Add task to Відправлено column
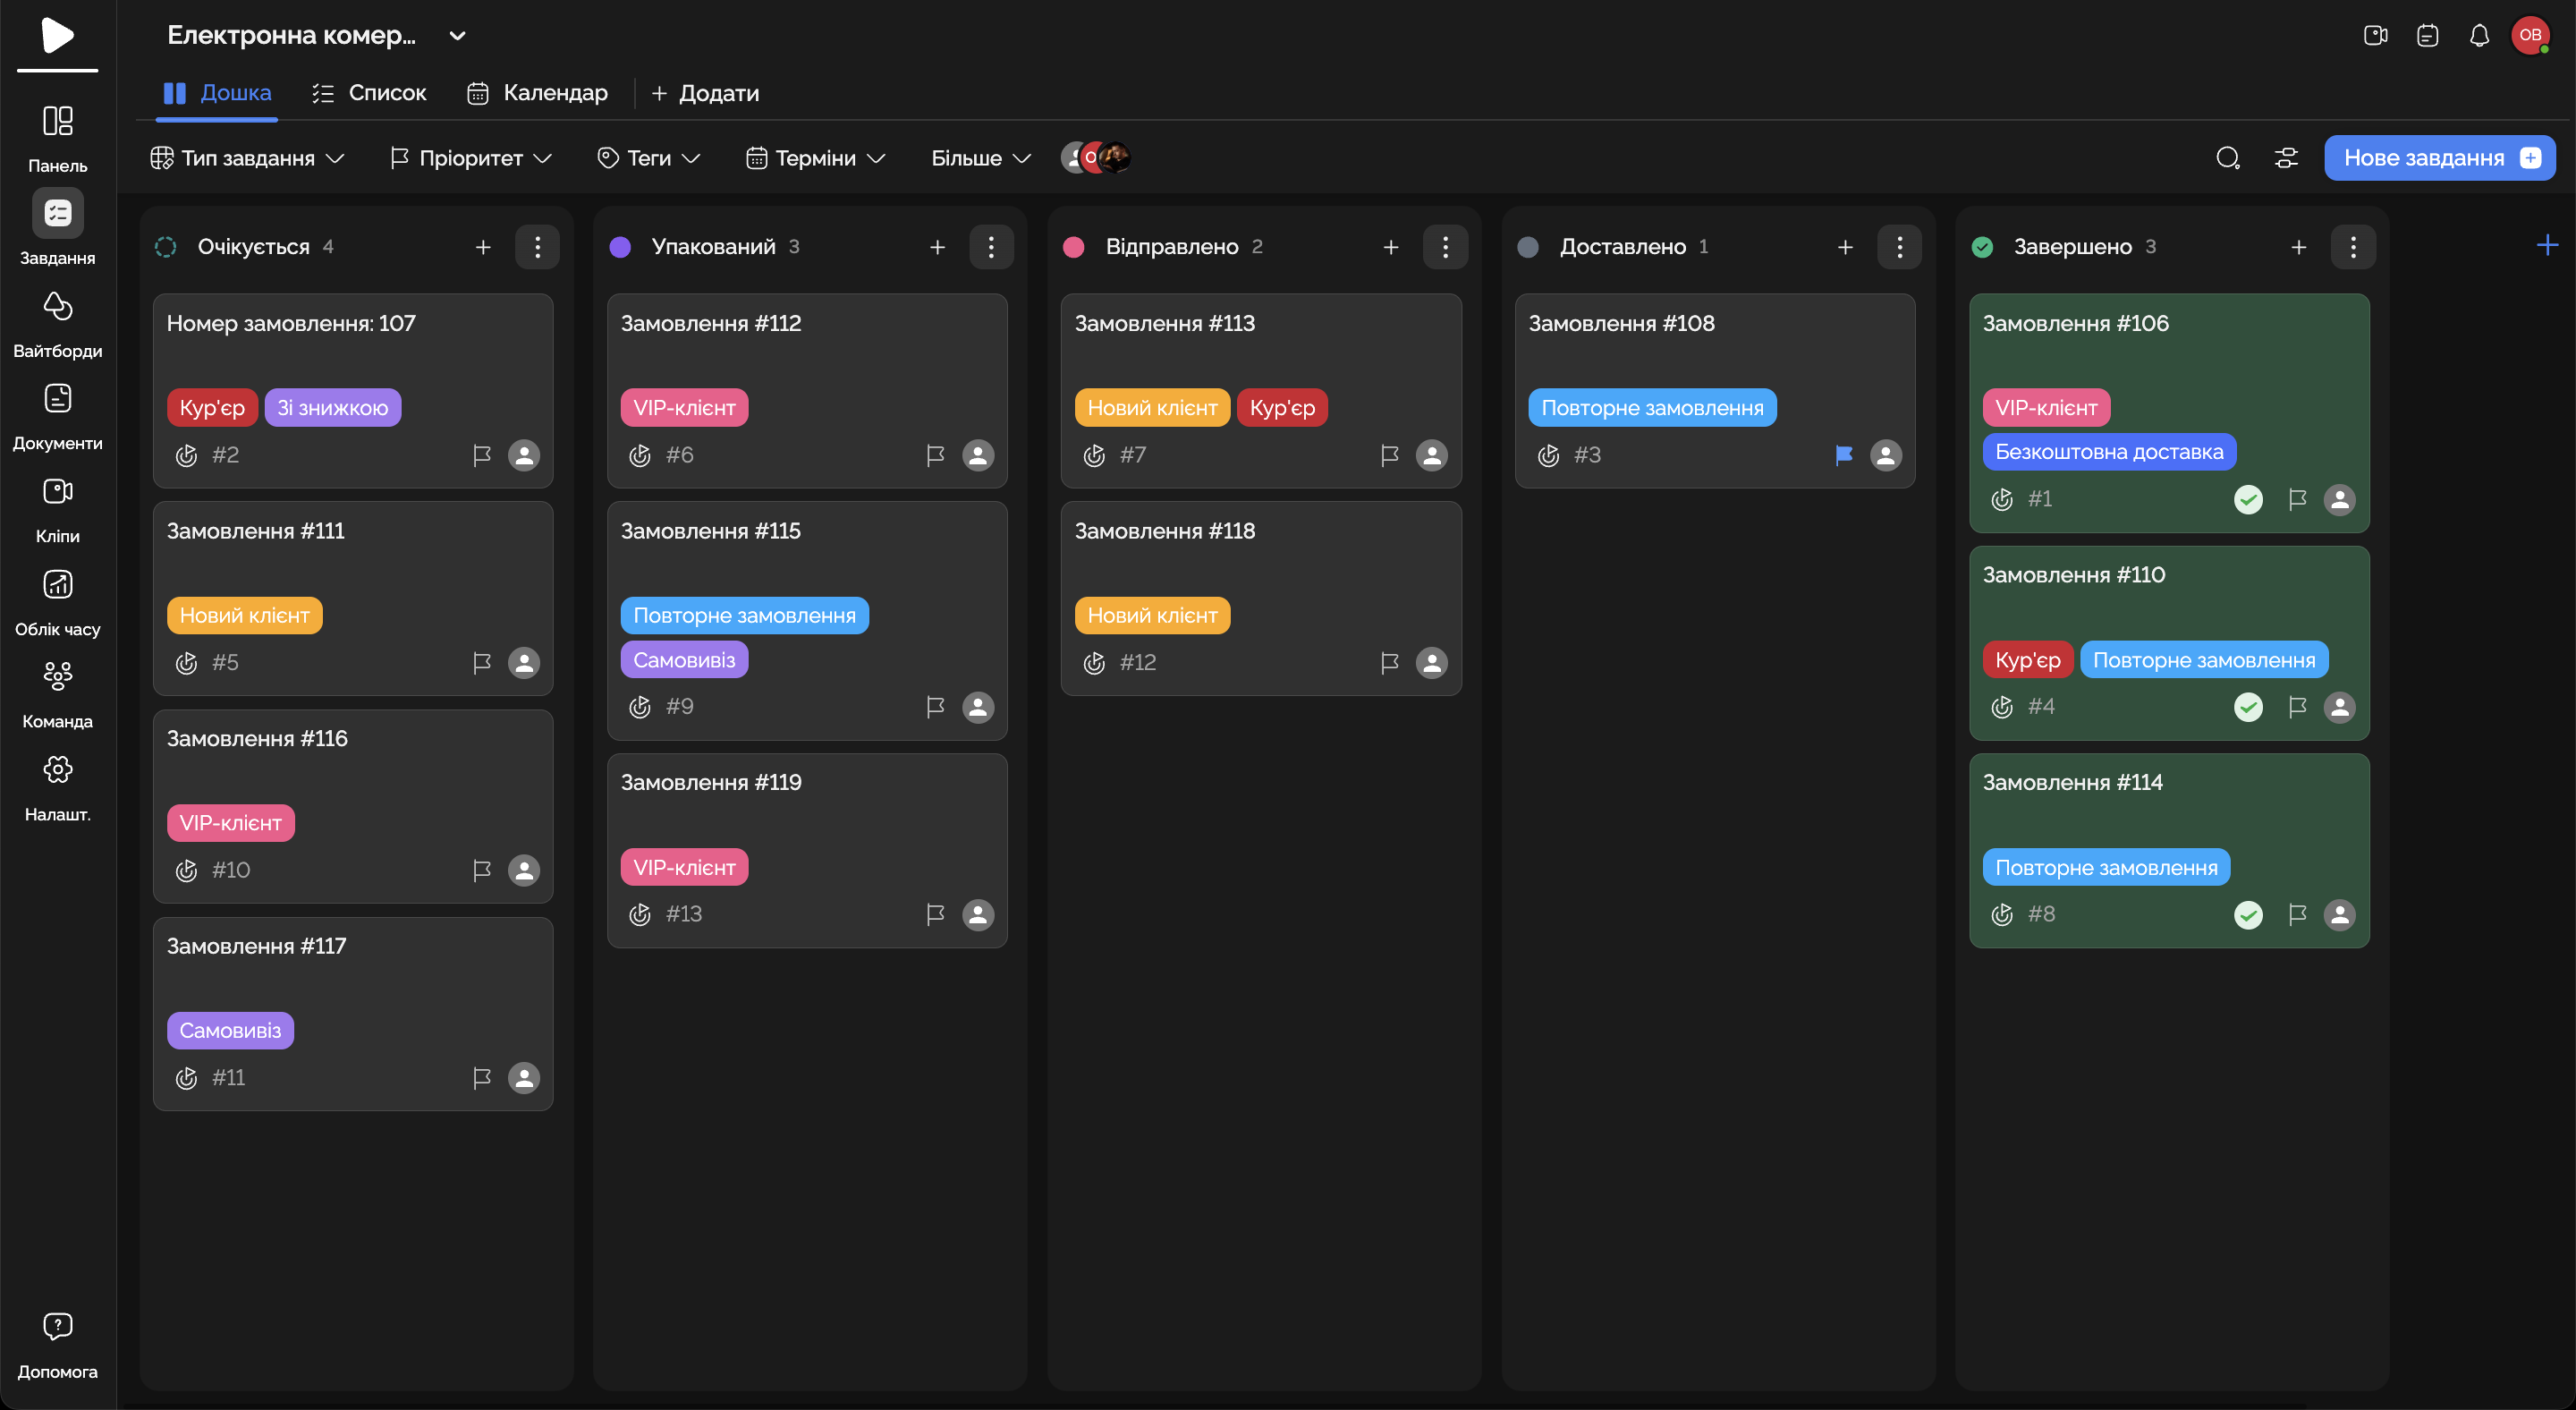The image size is (2576, 1410). coord(1391,247)
